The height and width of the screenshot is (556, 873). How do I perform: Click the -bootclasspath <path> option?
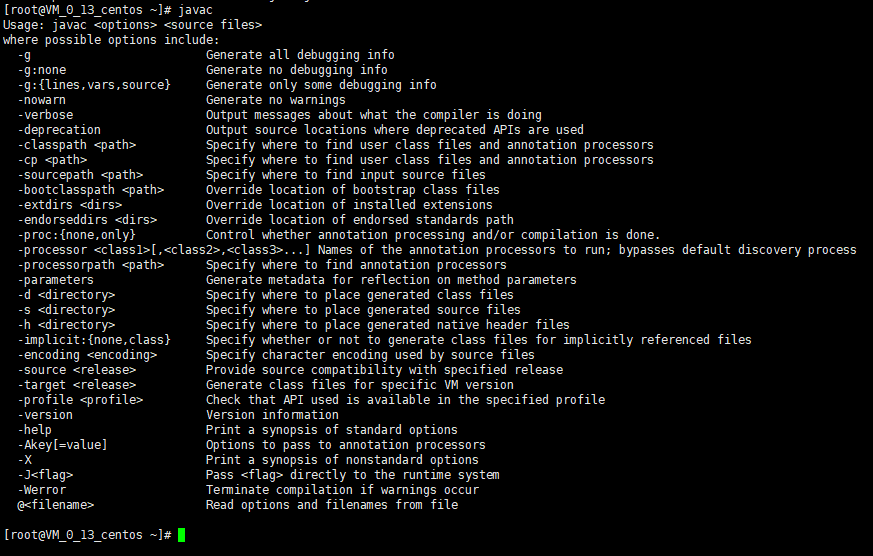point(91,190)
